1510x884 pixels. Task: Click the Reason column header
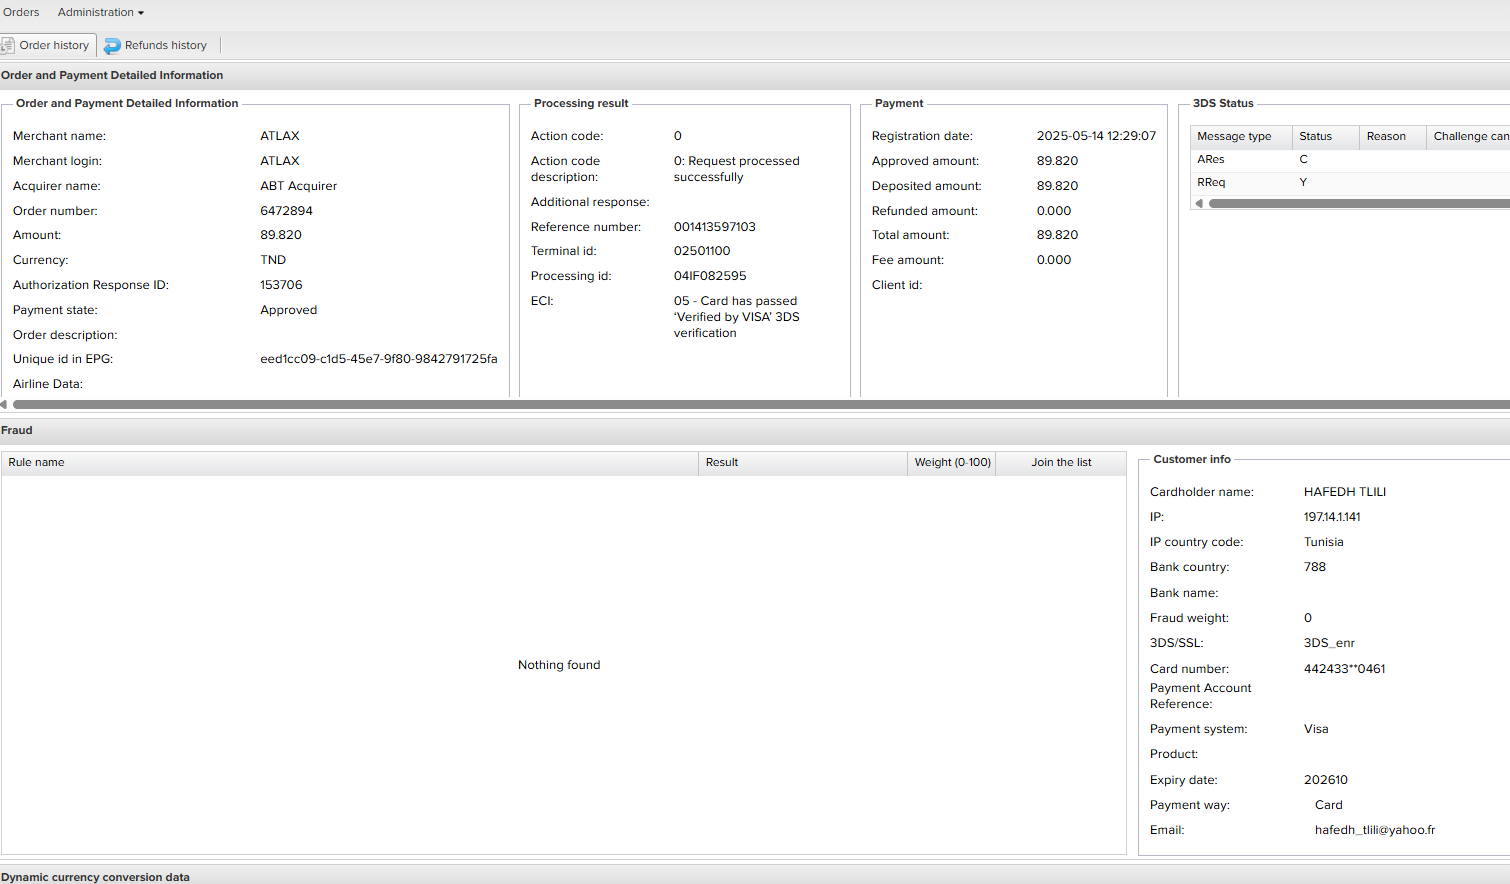pos(1386,137)
